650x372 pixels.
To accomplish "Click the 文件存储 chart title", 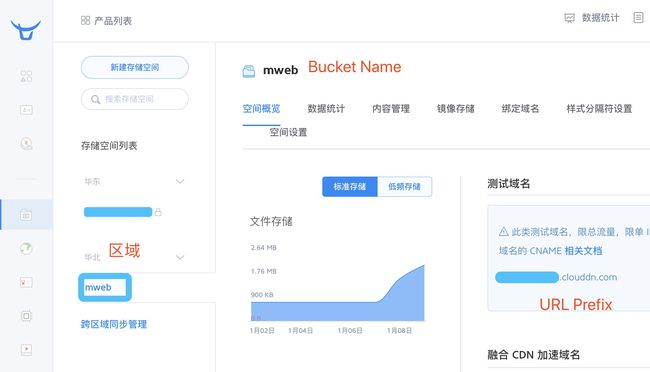I will coord(271,221).
